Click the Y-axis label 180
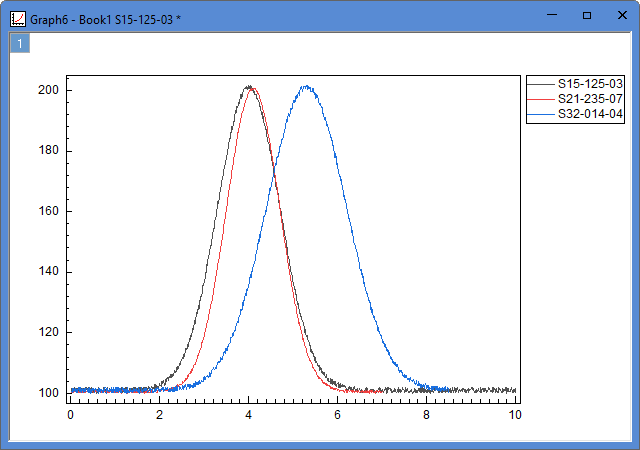 pyautogui.click(x=49, y=150)
